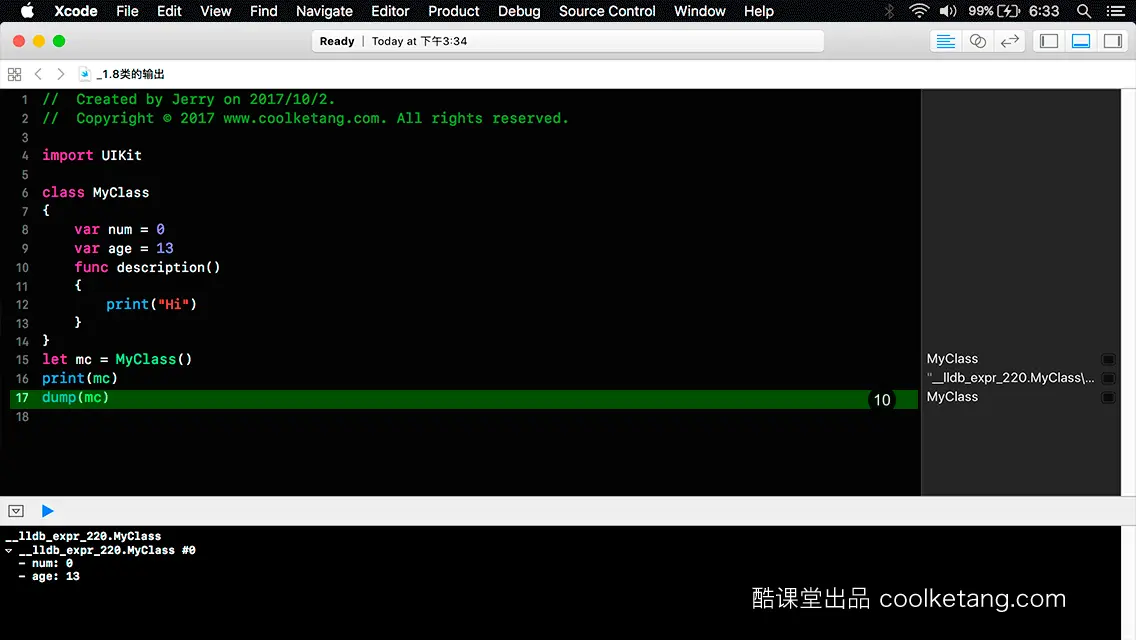Show the version editor
This screenshot has width=1136, height=640.
click(x=1009, y=41)
